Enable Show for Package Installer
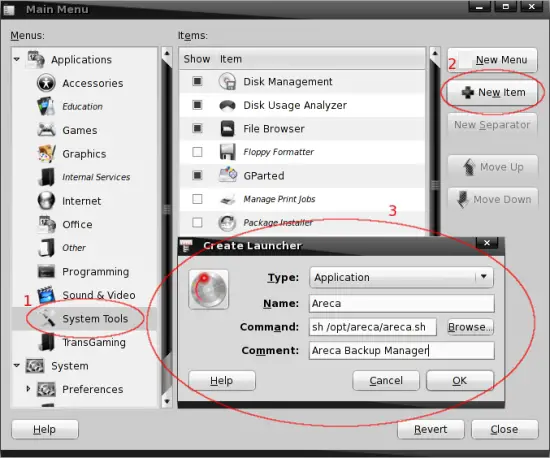This screenshot has width=550, height=458. pyautogui.click(x=197, y=222)
